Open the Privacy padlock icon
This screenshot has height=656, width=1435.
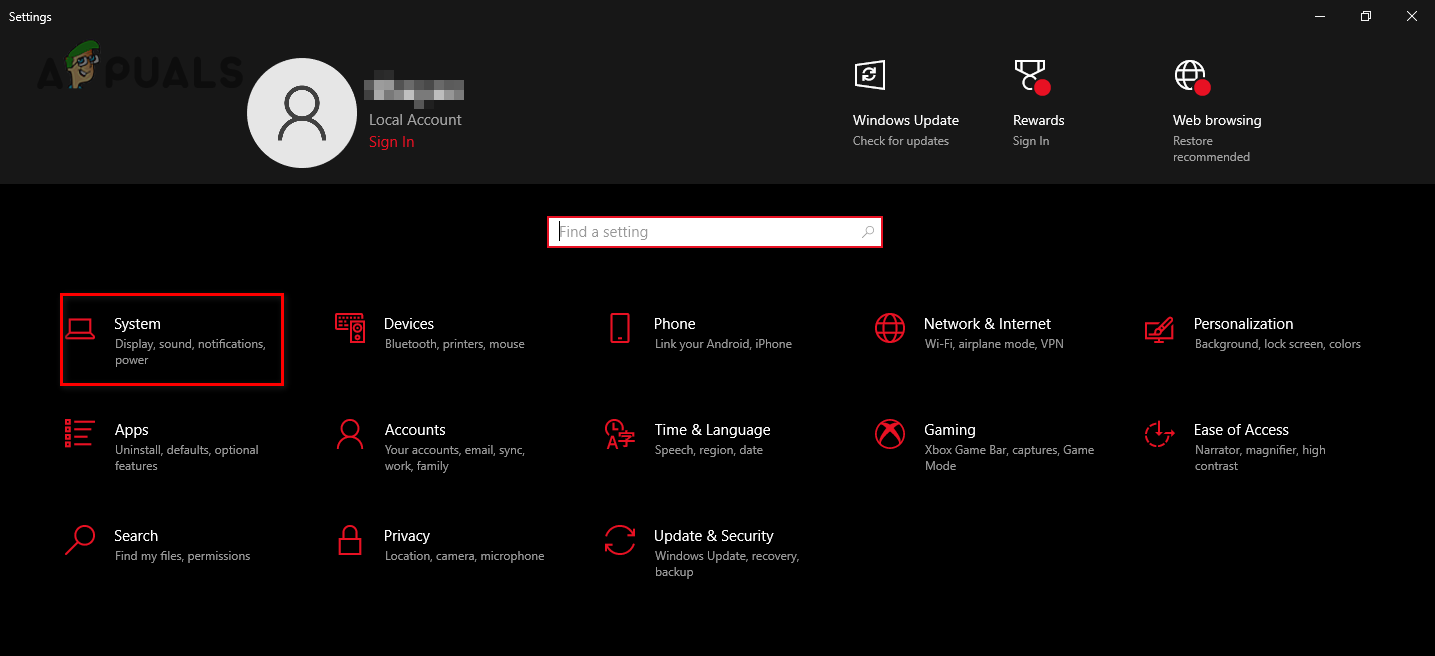click(x=350, y=540)
